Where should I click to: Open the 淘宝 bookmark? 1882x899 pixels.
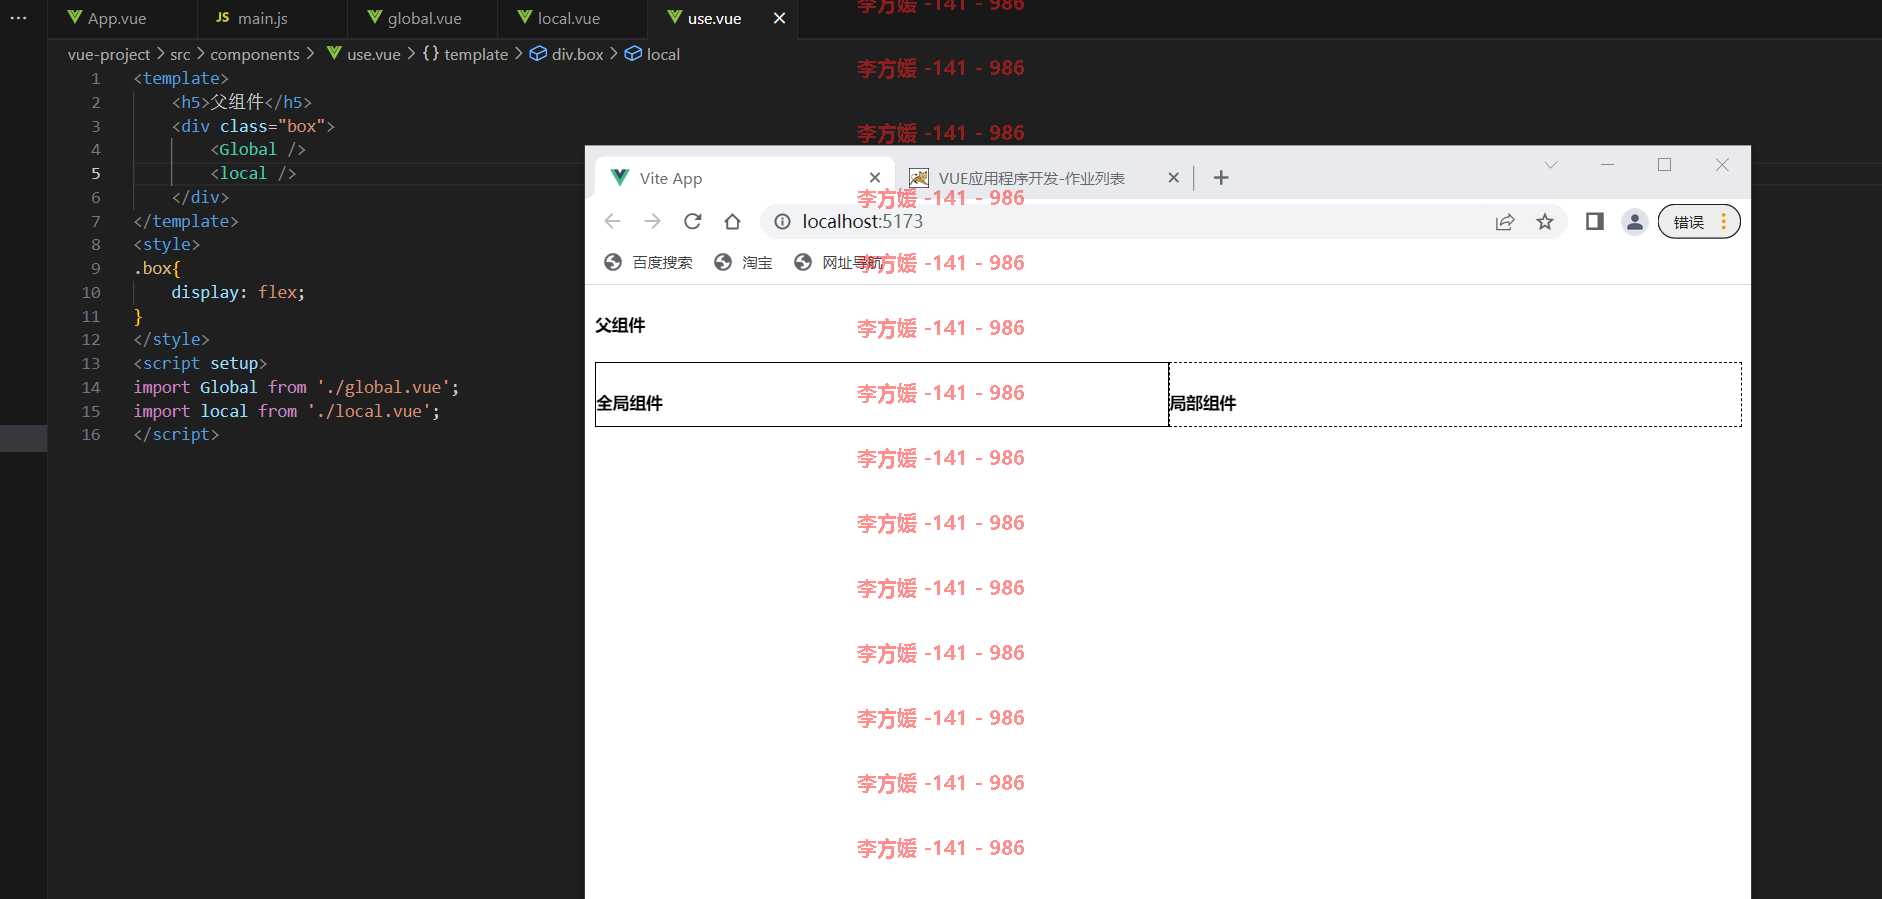(743, 262)
